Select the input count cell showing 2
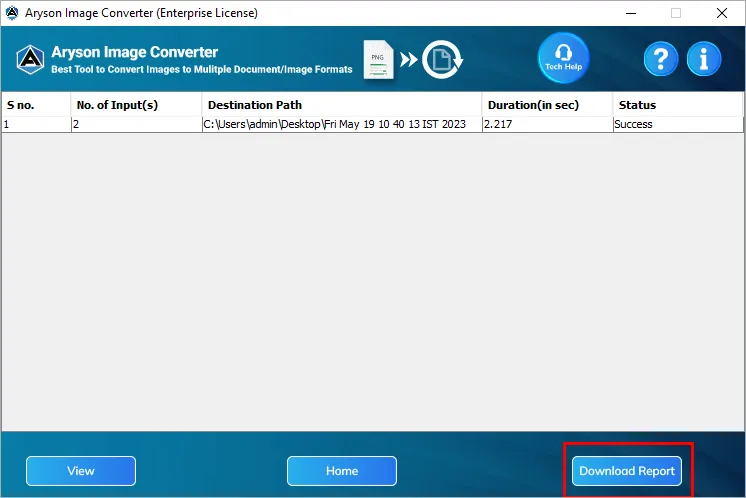The height and width of the screenshot is (498, 746). [x=137, y=124]
